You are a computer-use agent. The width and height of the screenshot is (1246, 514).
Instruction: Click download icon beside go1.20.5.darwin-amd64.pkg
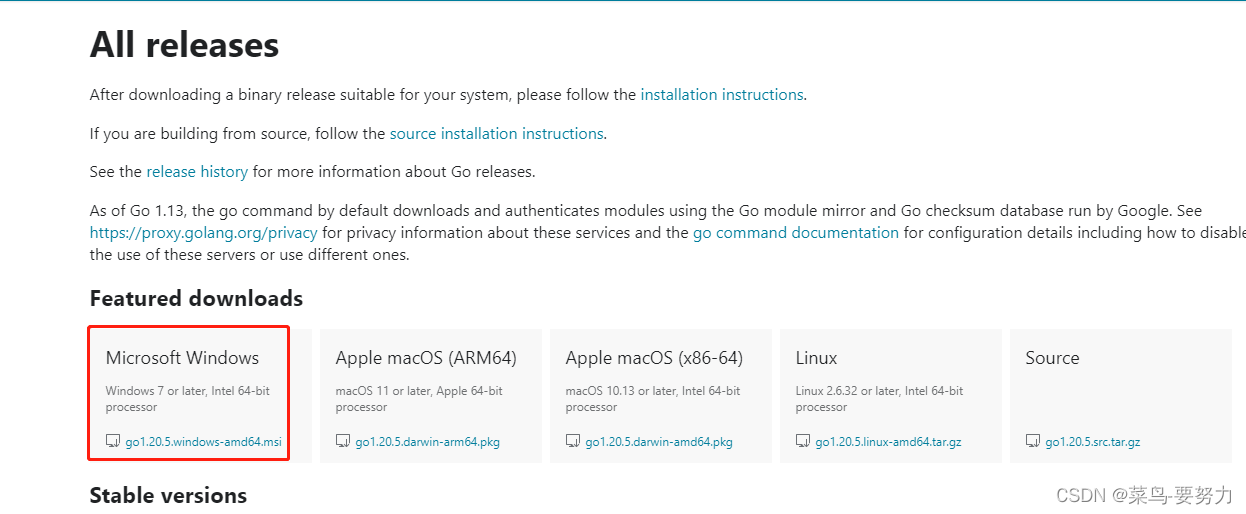(x=573, y=441)
